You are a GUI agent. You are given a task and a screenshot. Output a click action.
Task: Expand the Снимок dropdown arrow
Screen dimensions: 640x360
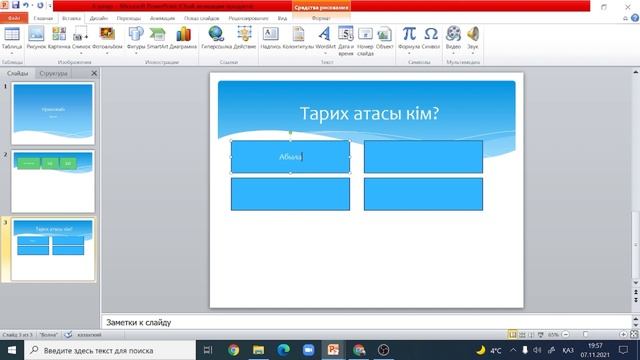pos(81,53)
